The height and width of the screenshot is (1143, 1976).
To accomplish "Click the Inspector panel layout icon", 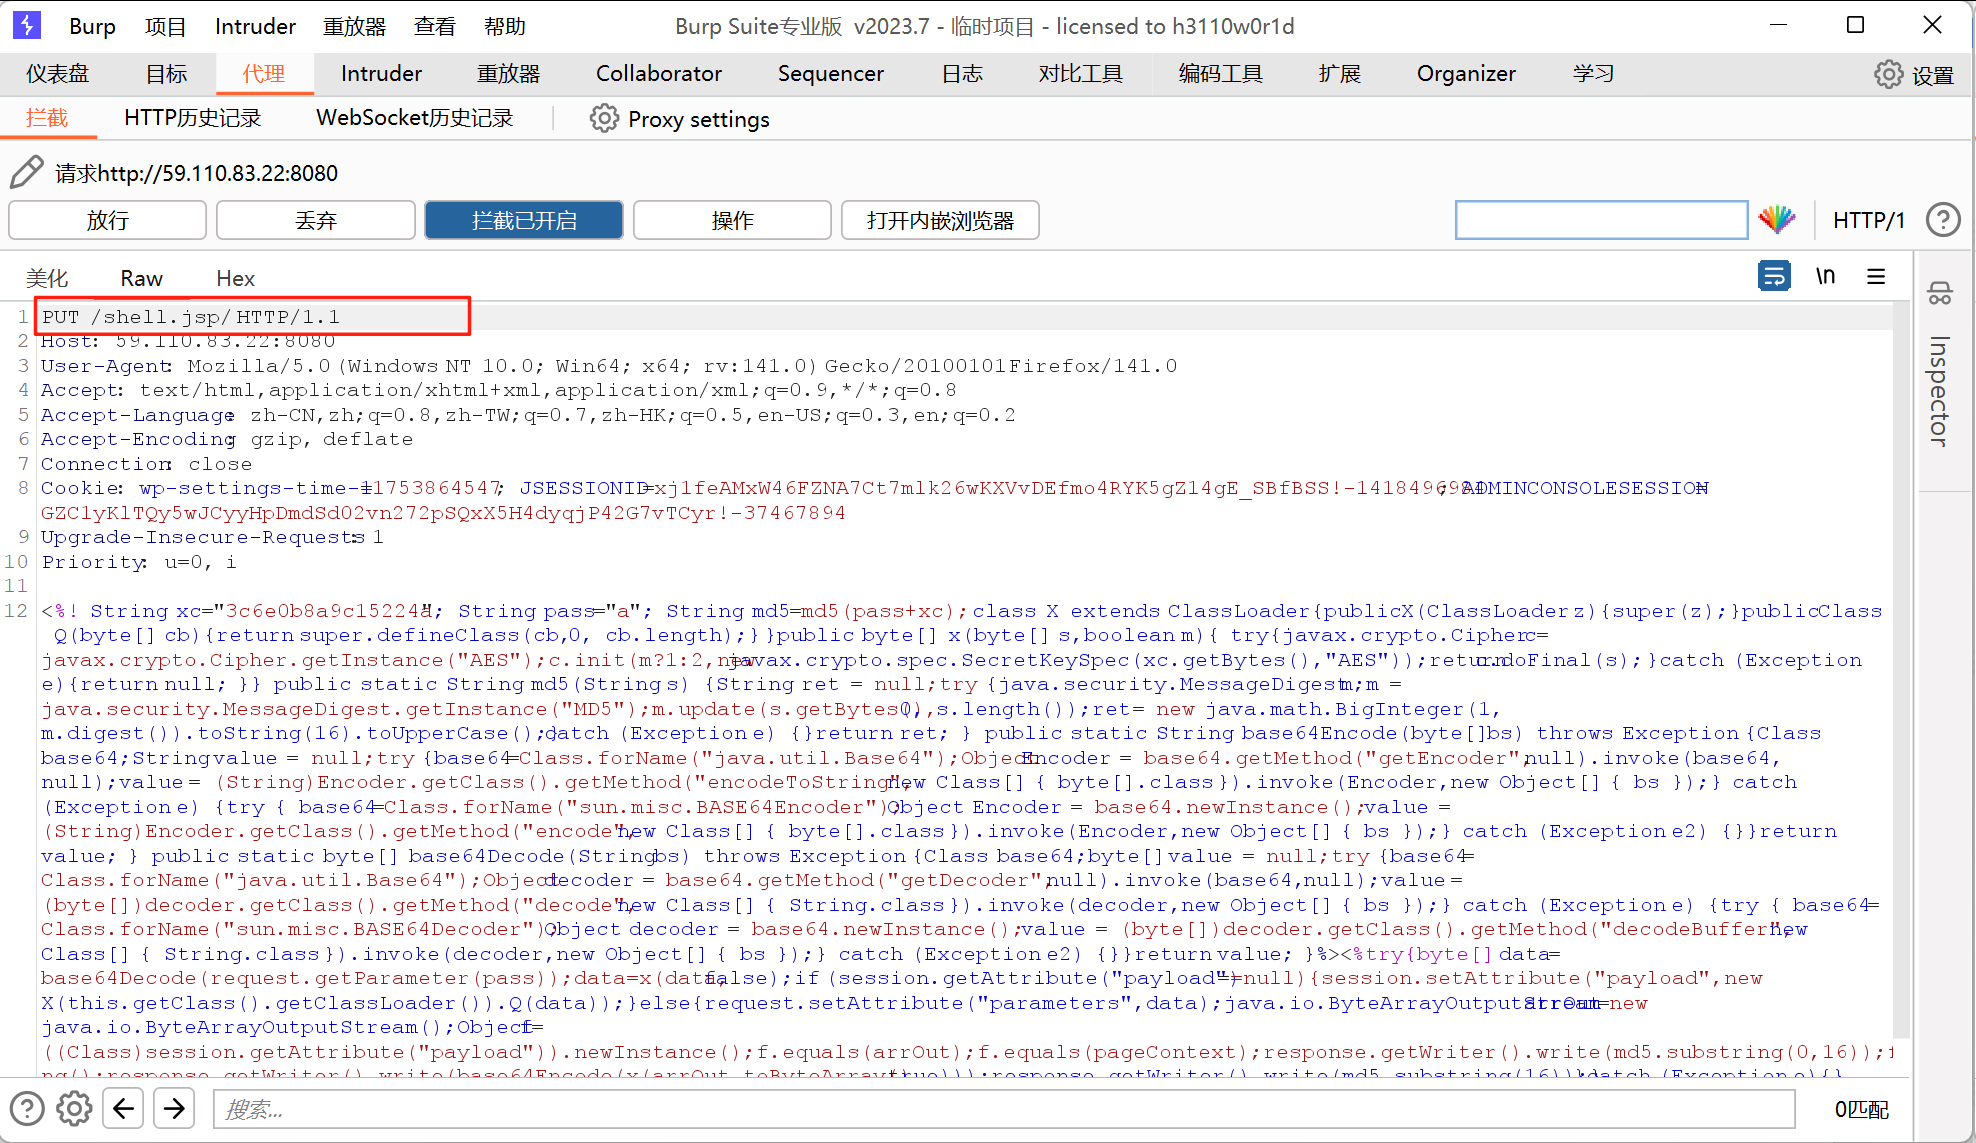I will tap(1939, 294).
